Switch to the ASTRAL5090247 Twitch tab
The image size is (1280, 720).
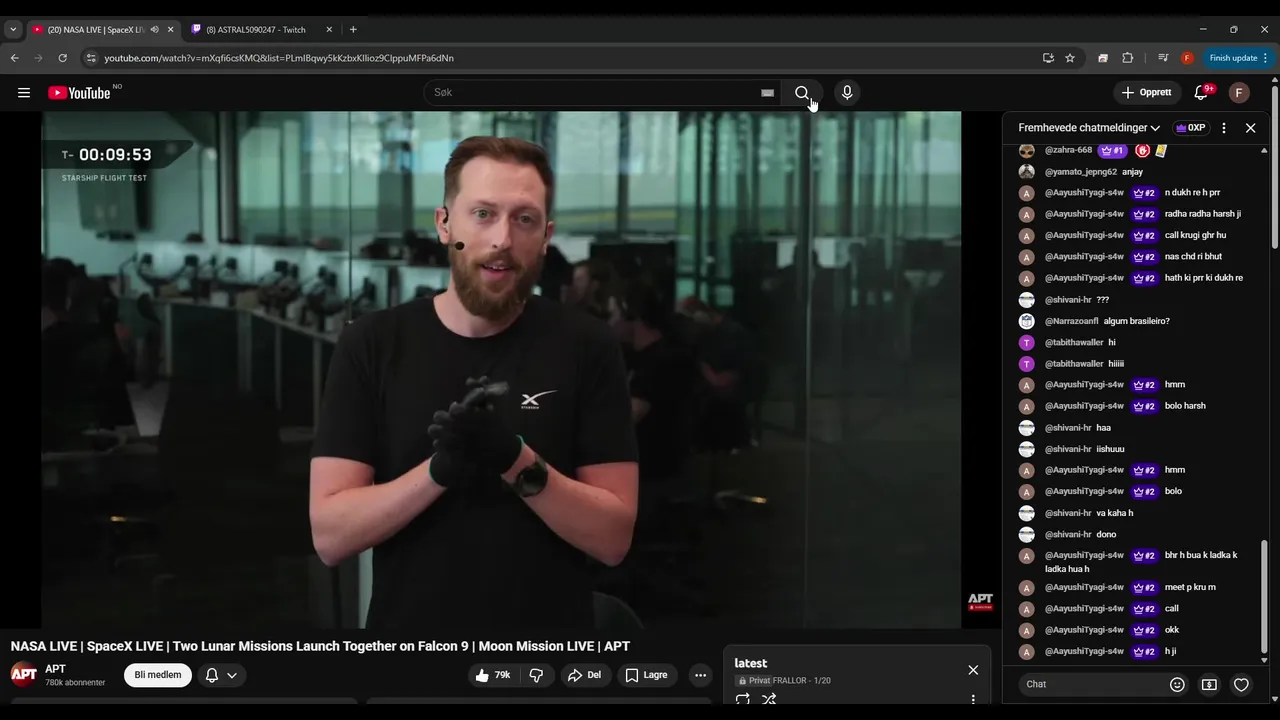[x=256, y=30]
